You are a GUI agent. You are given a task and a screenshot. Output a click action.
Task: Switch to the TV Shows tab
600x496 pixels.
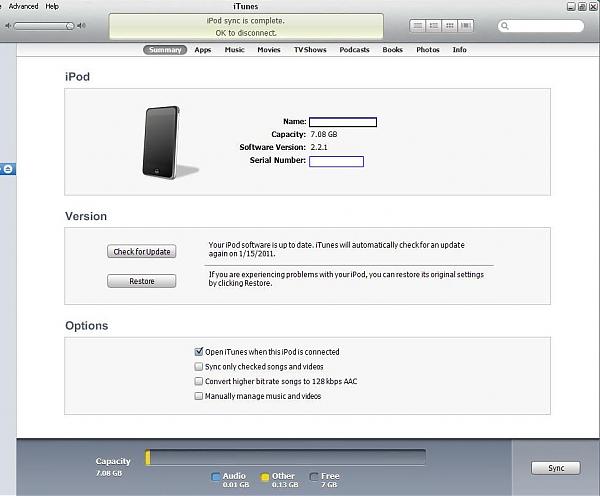[310, 50]
